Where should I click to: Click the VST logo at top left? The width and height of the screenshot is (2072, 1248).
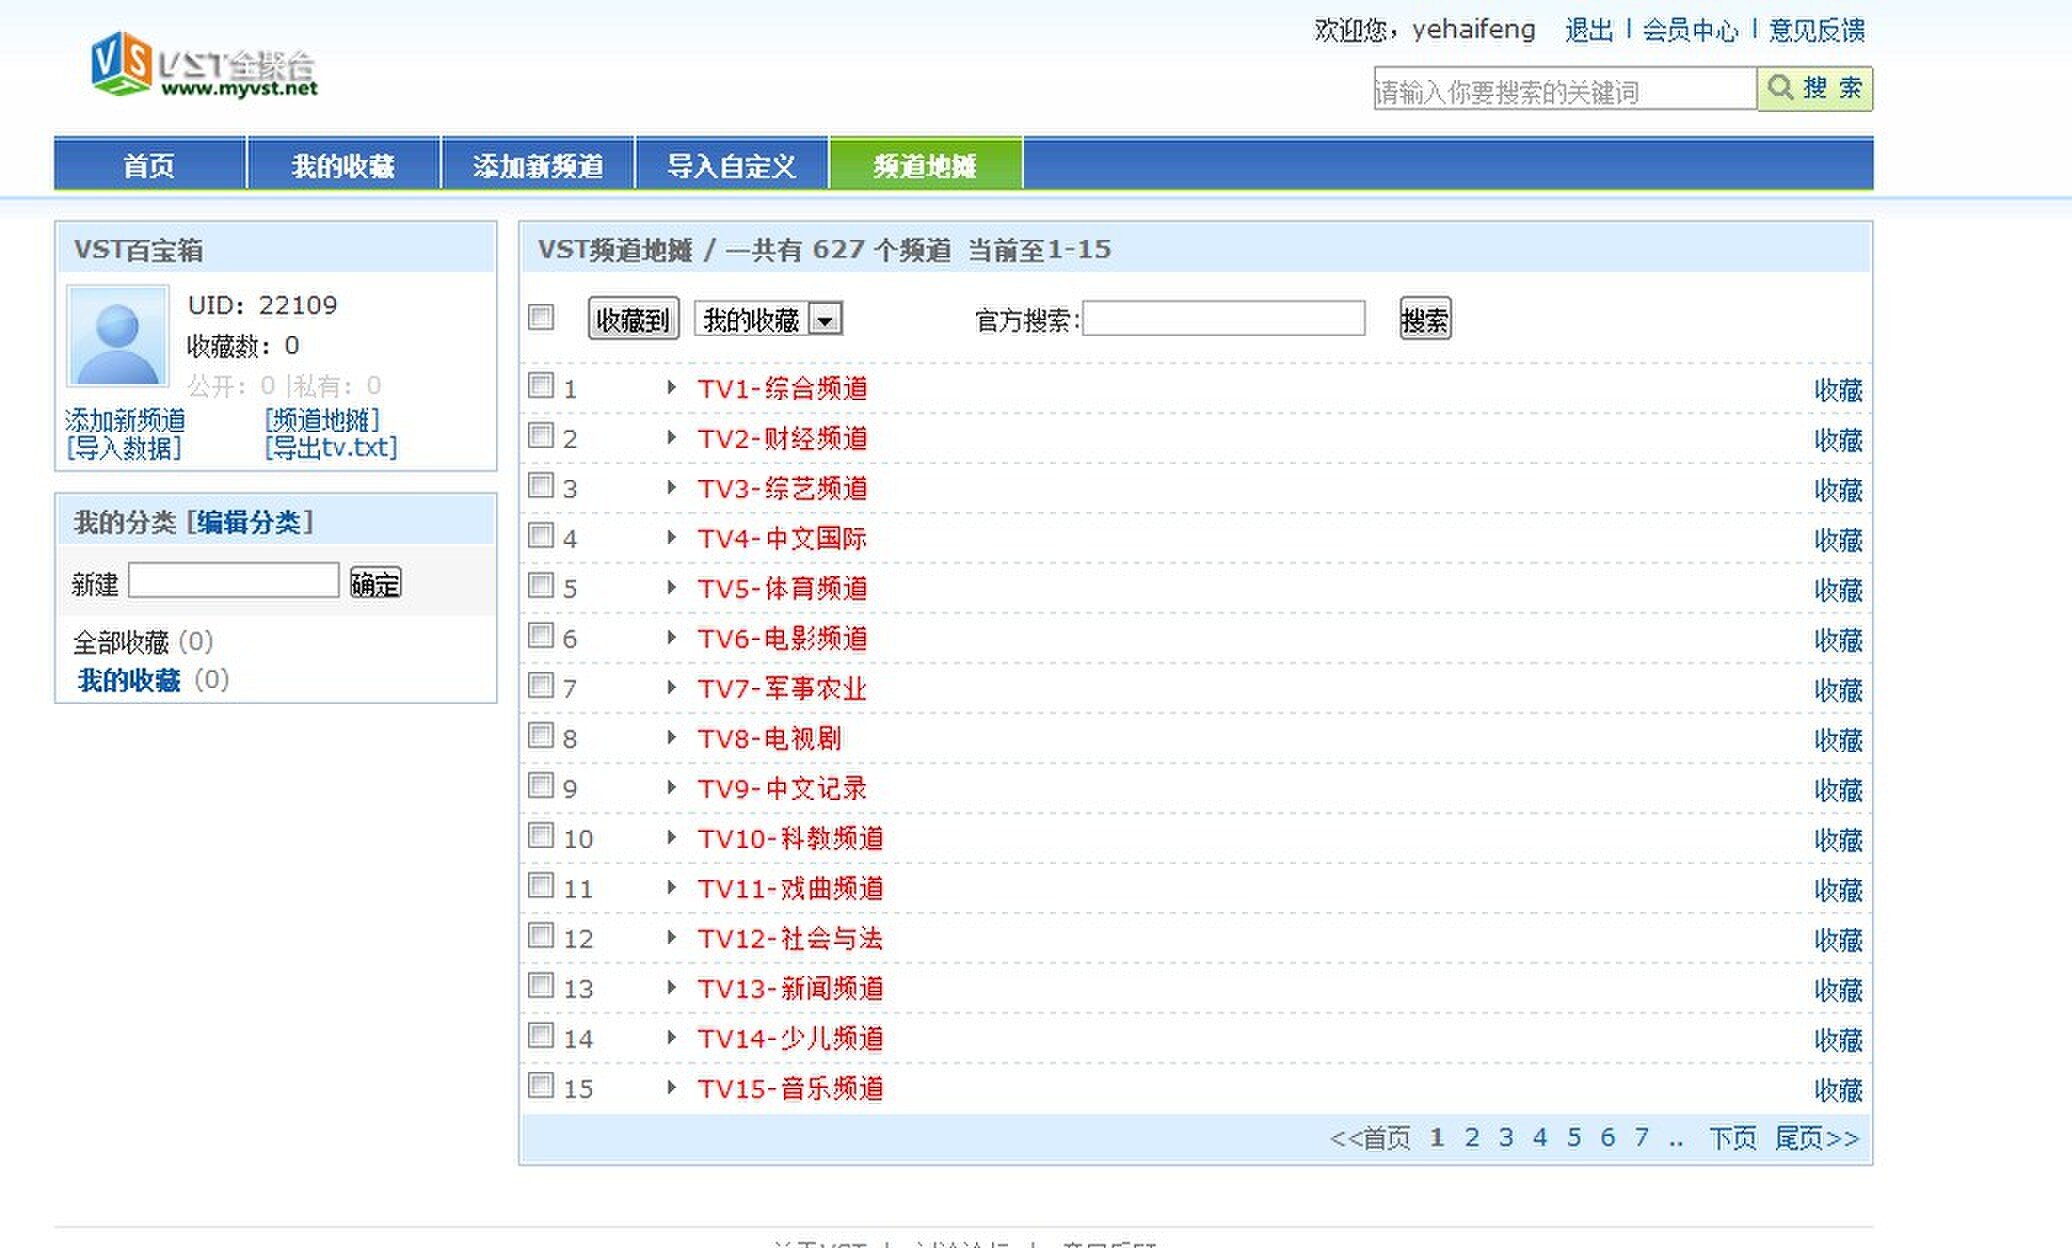tap(204, 64)
